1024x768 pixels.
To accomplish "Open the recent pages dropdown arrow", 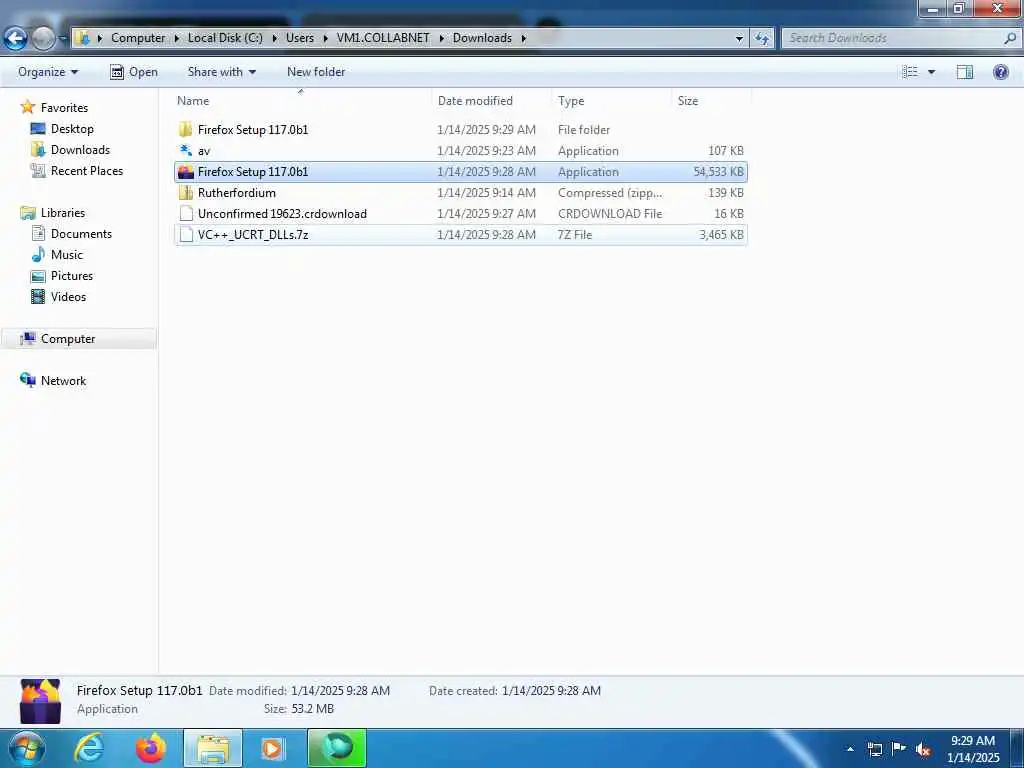I will (x=63, y=39).
